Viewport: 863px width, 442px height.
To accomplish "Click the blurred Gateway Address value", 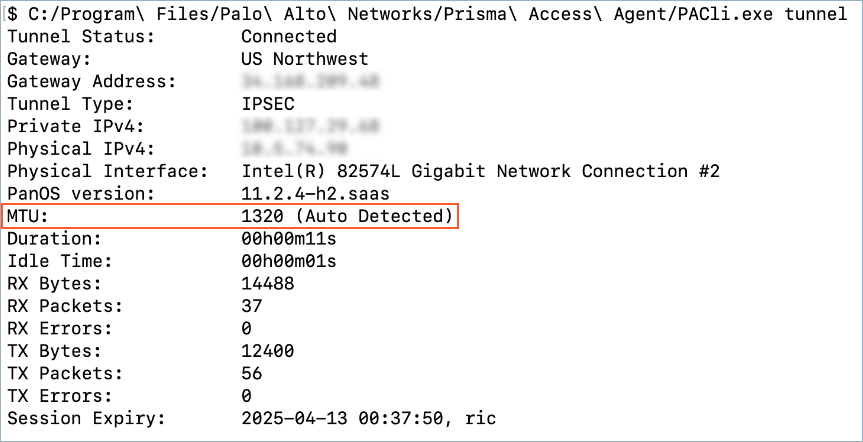I will 310,82.
